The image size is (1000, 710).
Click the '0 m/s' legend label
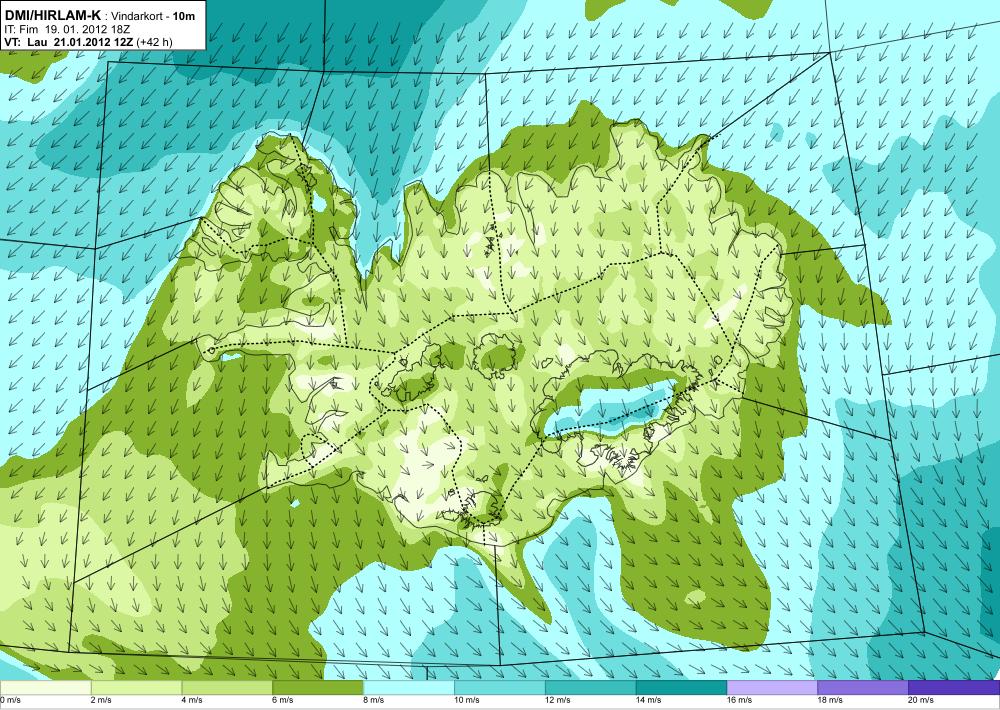pyautogui.click(x=10, y=700)
